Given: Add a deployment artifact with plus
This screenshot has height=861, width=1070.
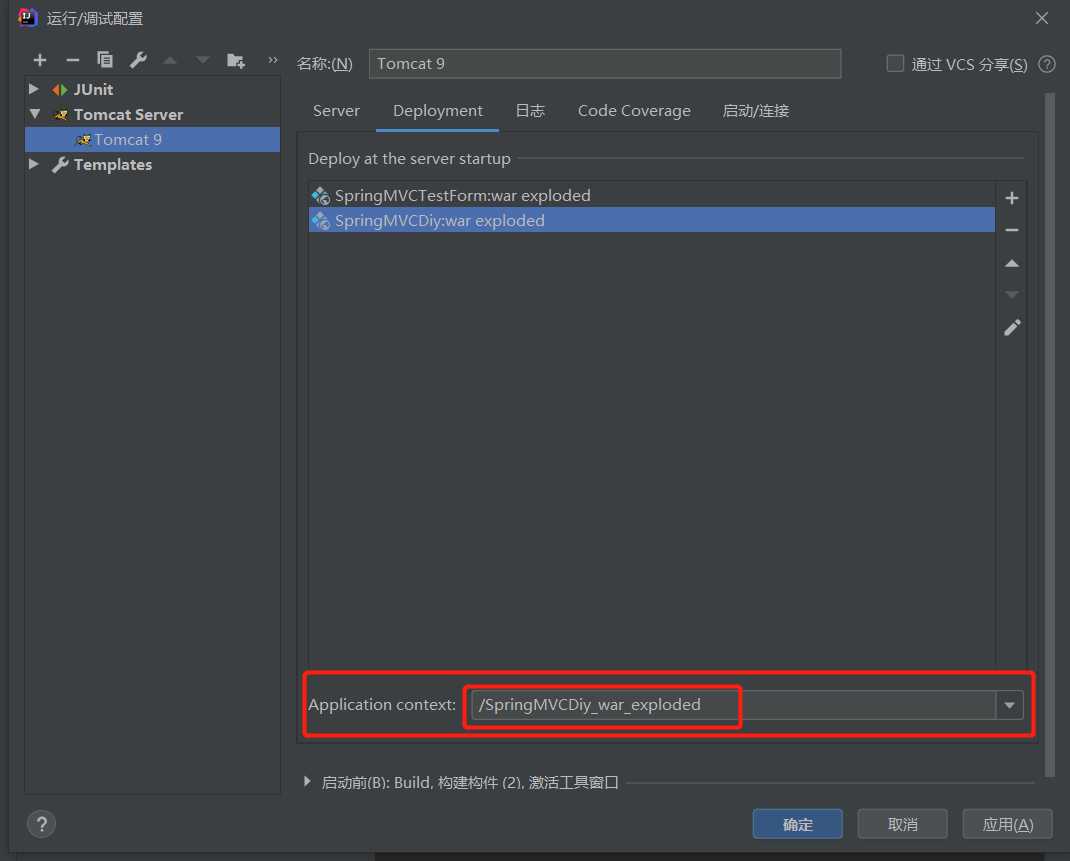Looking at the screenshot, I should (x=1012, y=198).
